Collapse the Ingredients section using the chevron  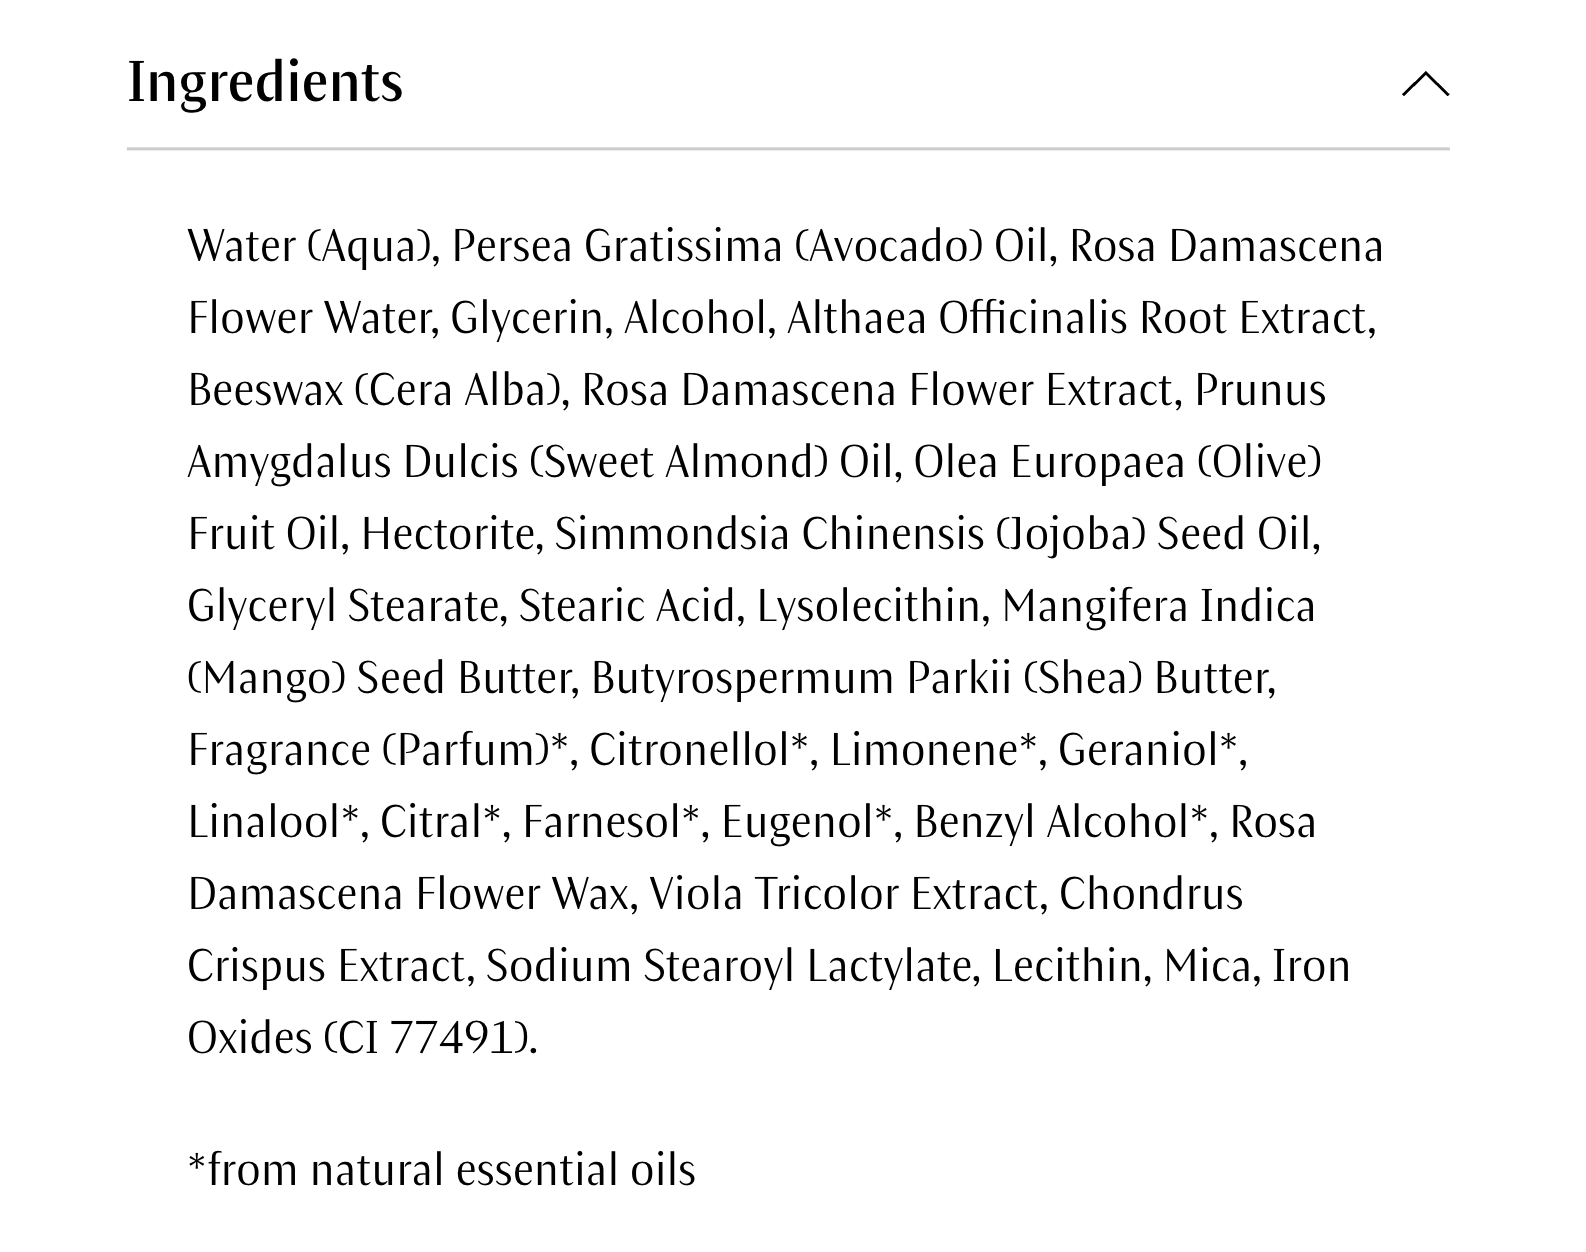[x=1425, y=84]
